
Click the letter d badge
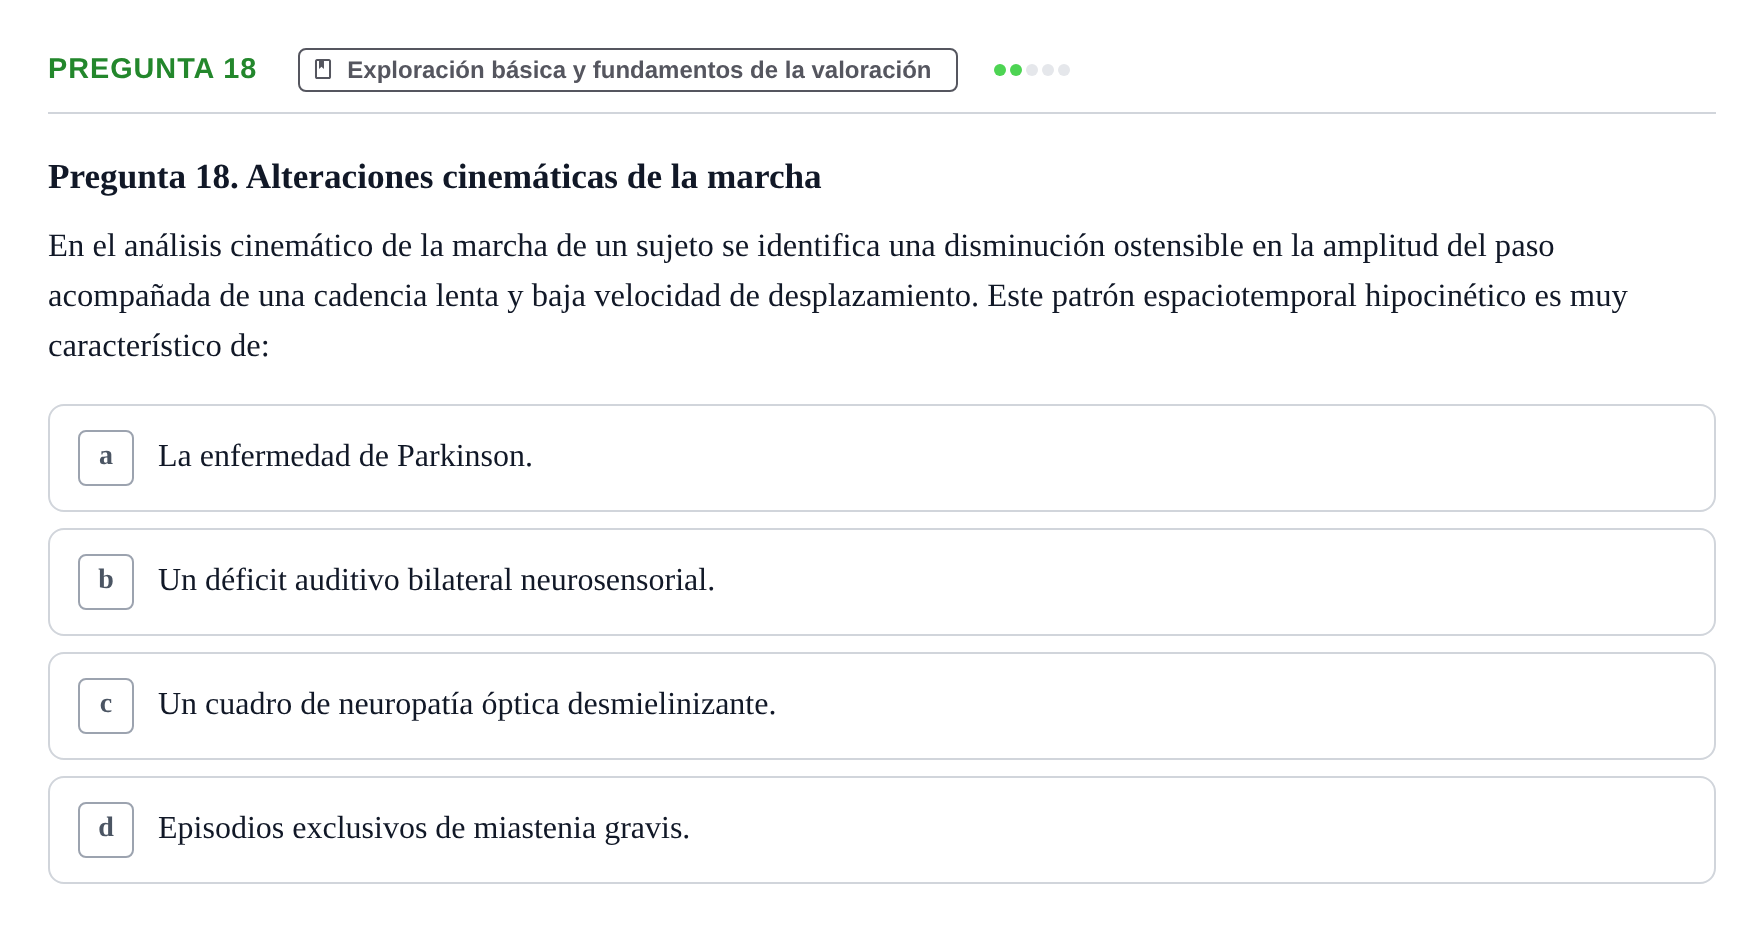point(106,830)
